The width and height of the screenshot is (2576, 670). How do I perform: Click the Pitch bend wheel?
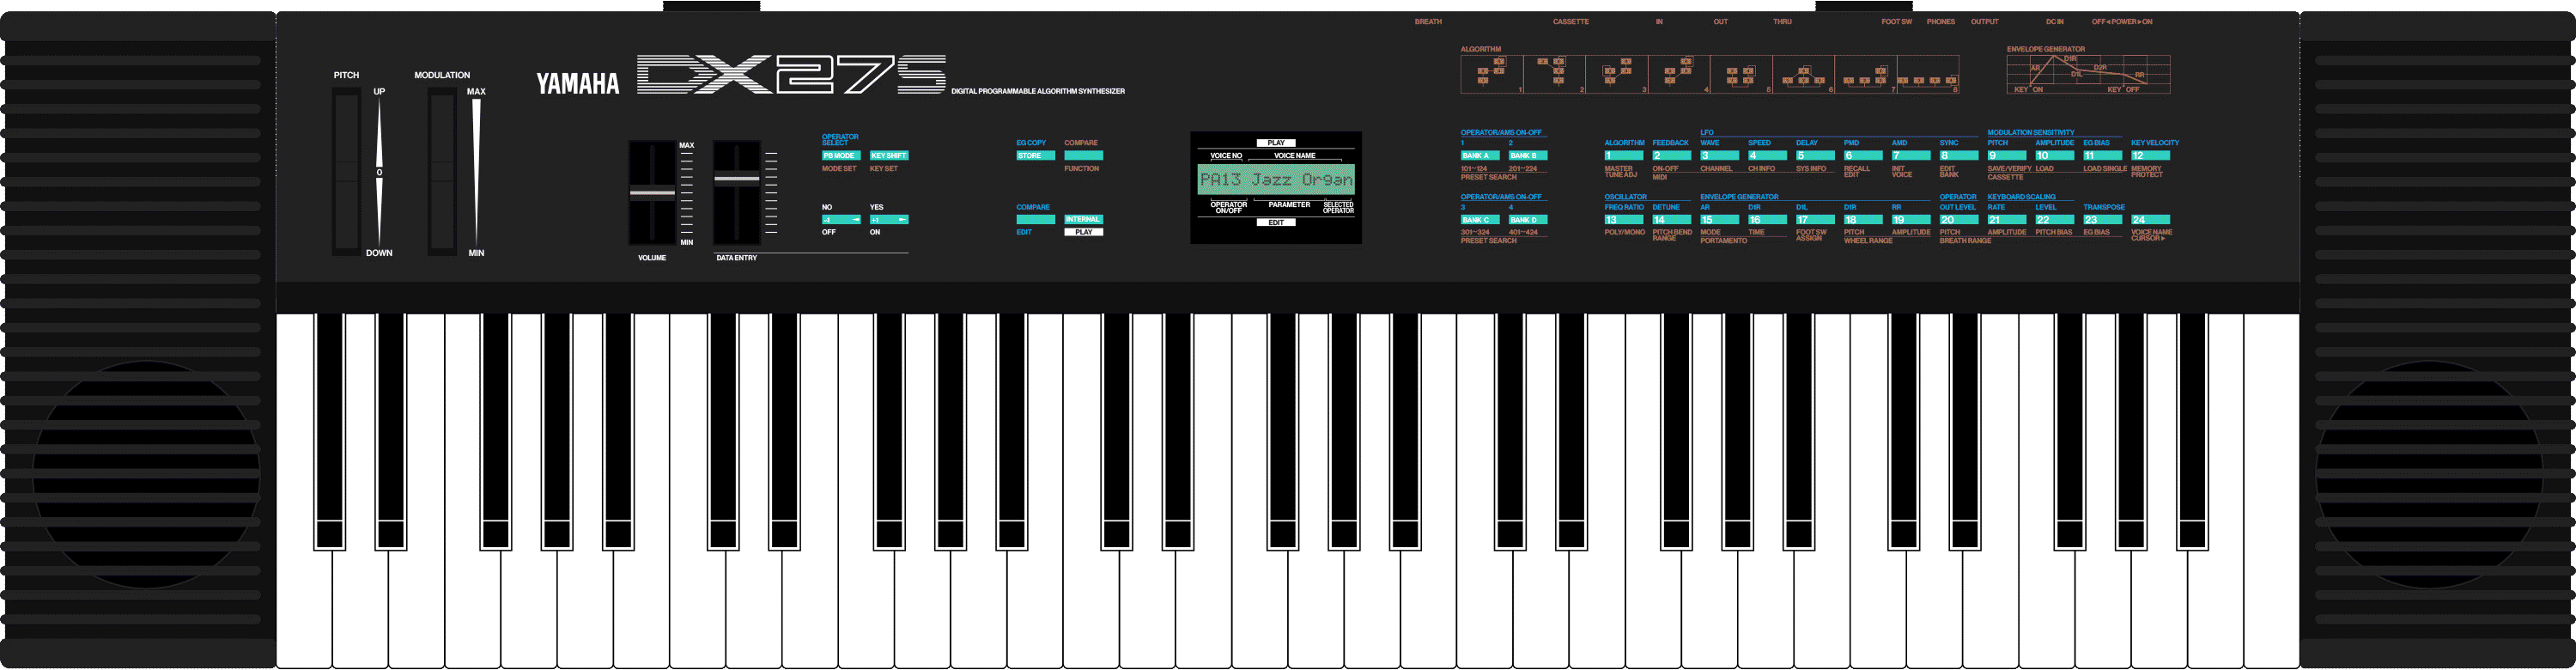pos(347,171)
